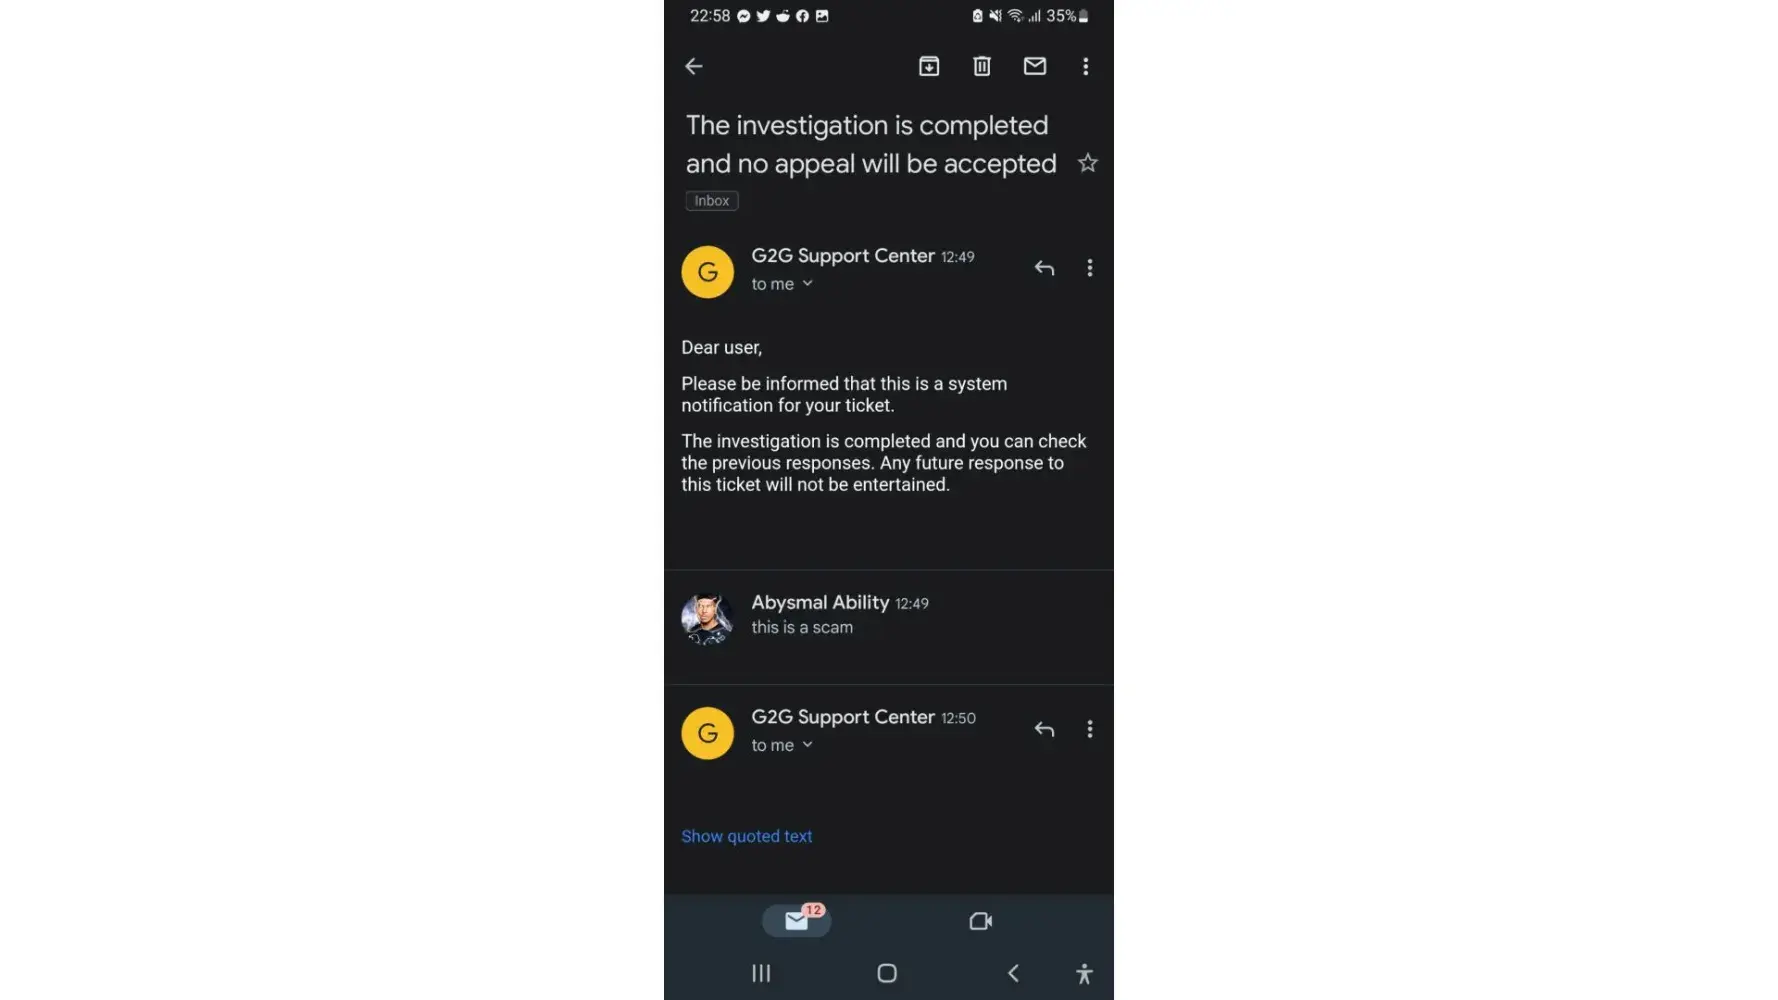
Task: Reply to the 12:49 G2G Support message
Action: (1044, 268)
